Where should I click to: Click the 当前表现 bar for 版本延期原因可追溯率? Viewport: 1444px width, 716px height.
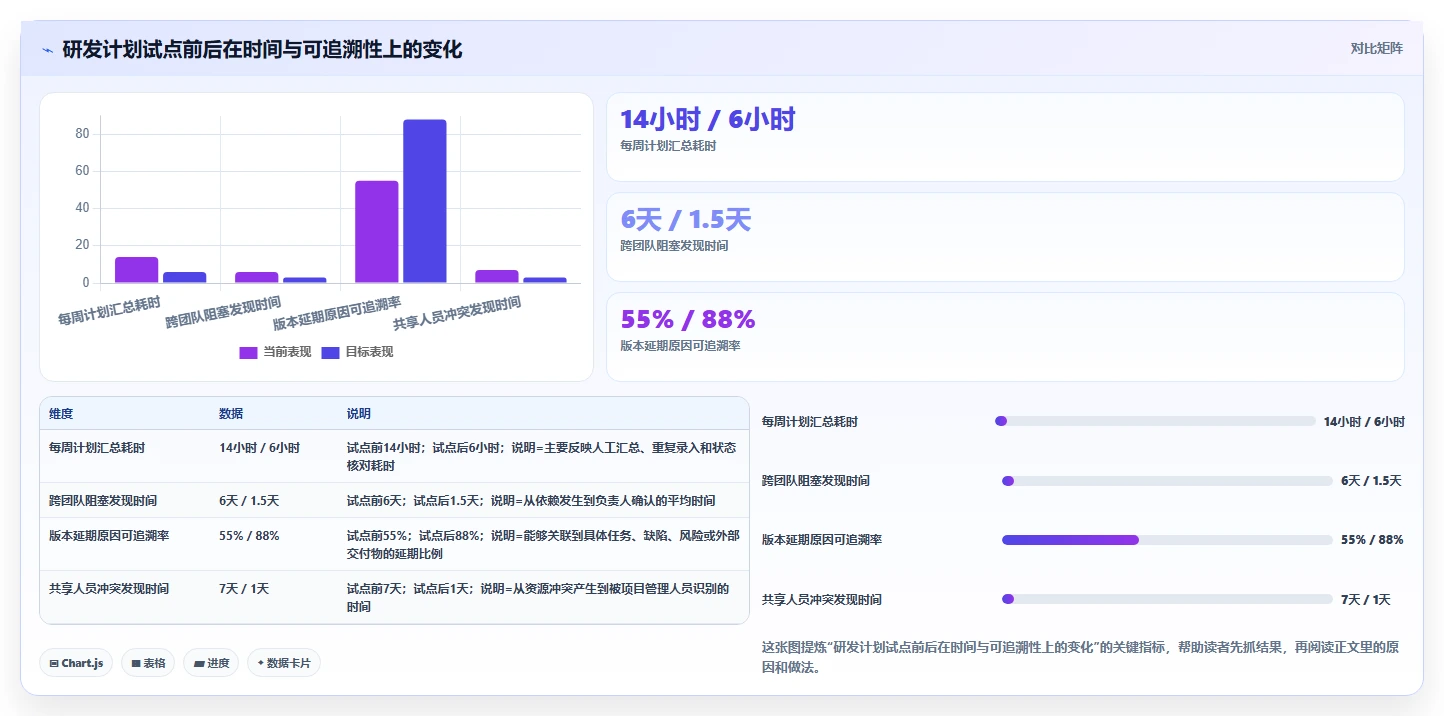[x=377, y=232]
